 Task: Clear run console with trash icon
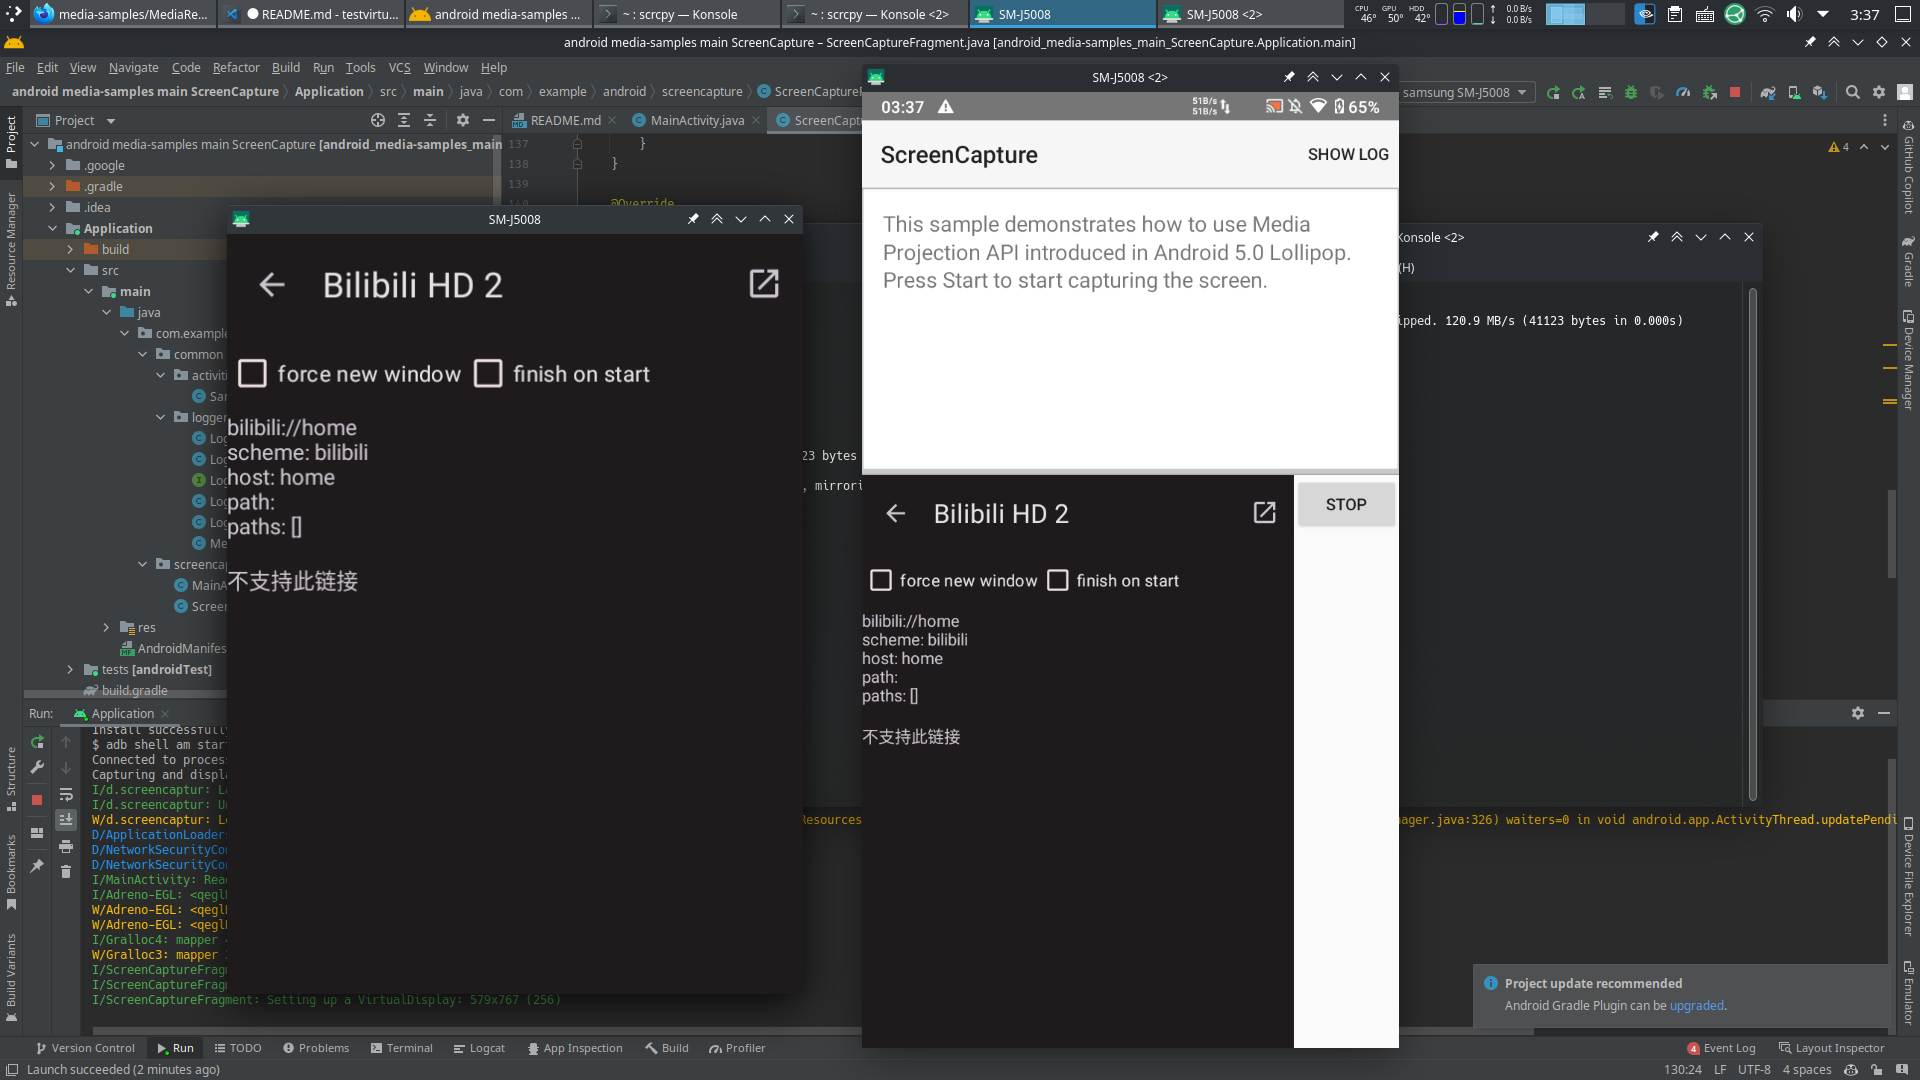tap(66, 872)
